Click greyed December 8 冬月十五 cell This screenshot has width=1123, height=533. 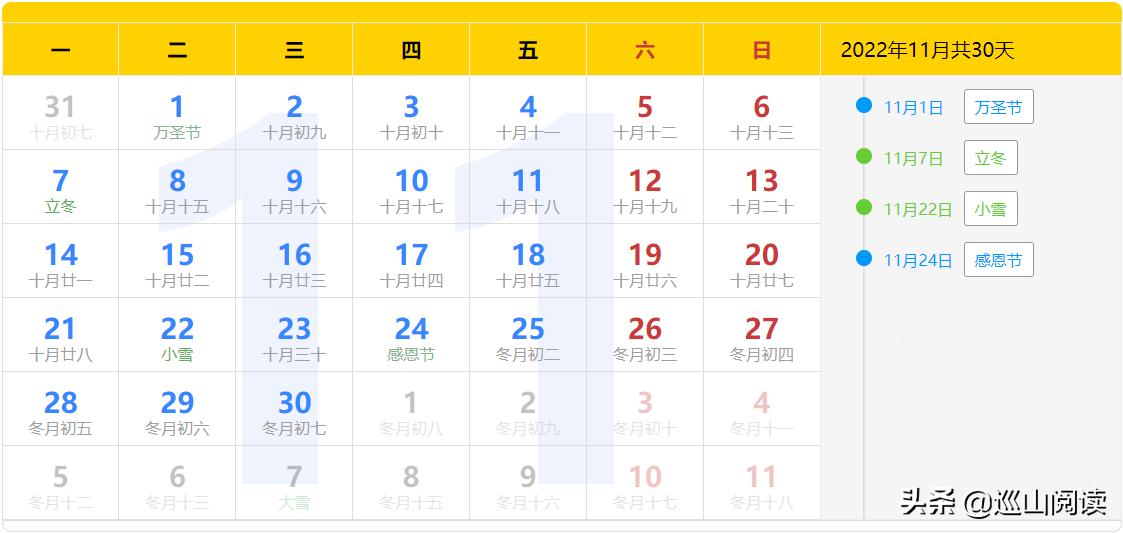[x=411, y=483]
